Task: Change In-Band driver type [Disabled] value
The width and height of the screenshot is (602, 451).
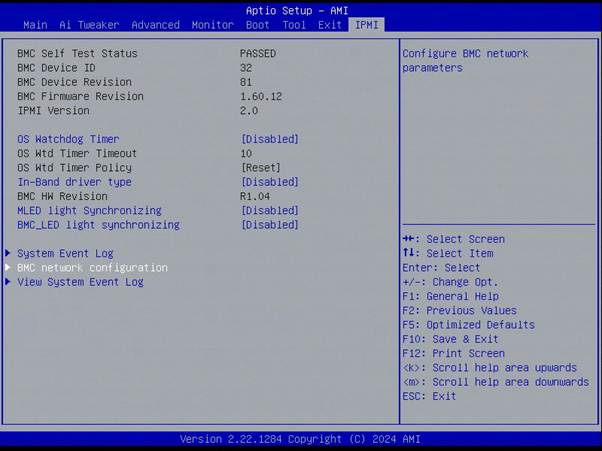Action: click(270, 182)
